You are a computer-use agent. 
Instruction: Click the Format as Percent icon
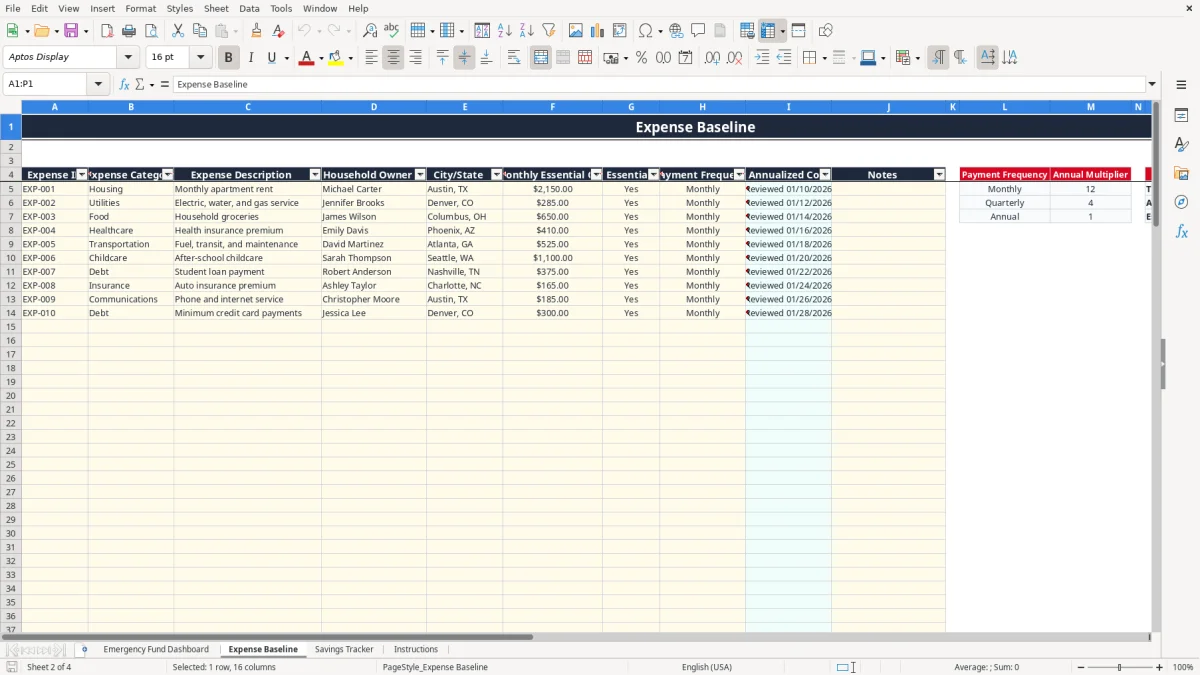(642, 58)
